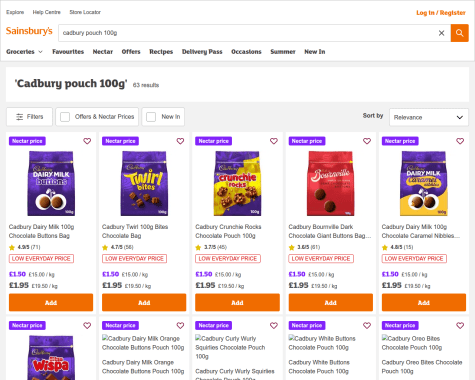Open the Filters panel button
This screenshot has width=475, height=380.
[29, 117]
